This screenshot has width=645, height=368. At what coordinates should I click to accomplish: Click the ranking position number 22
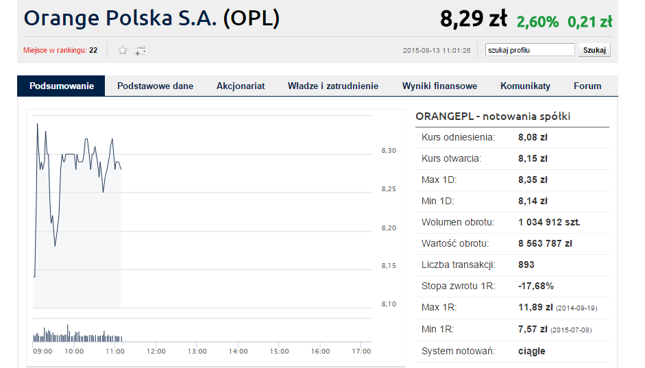[x=93, y=50]
